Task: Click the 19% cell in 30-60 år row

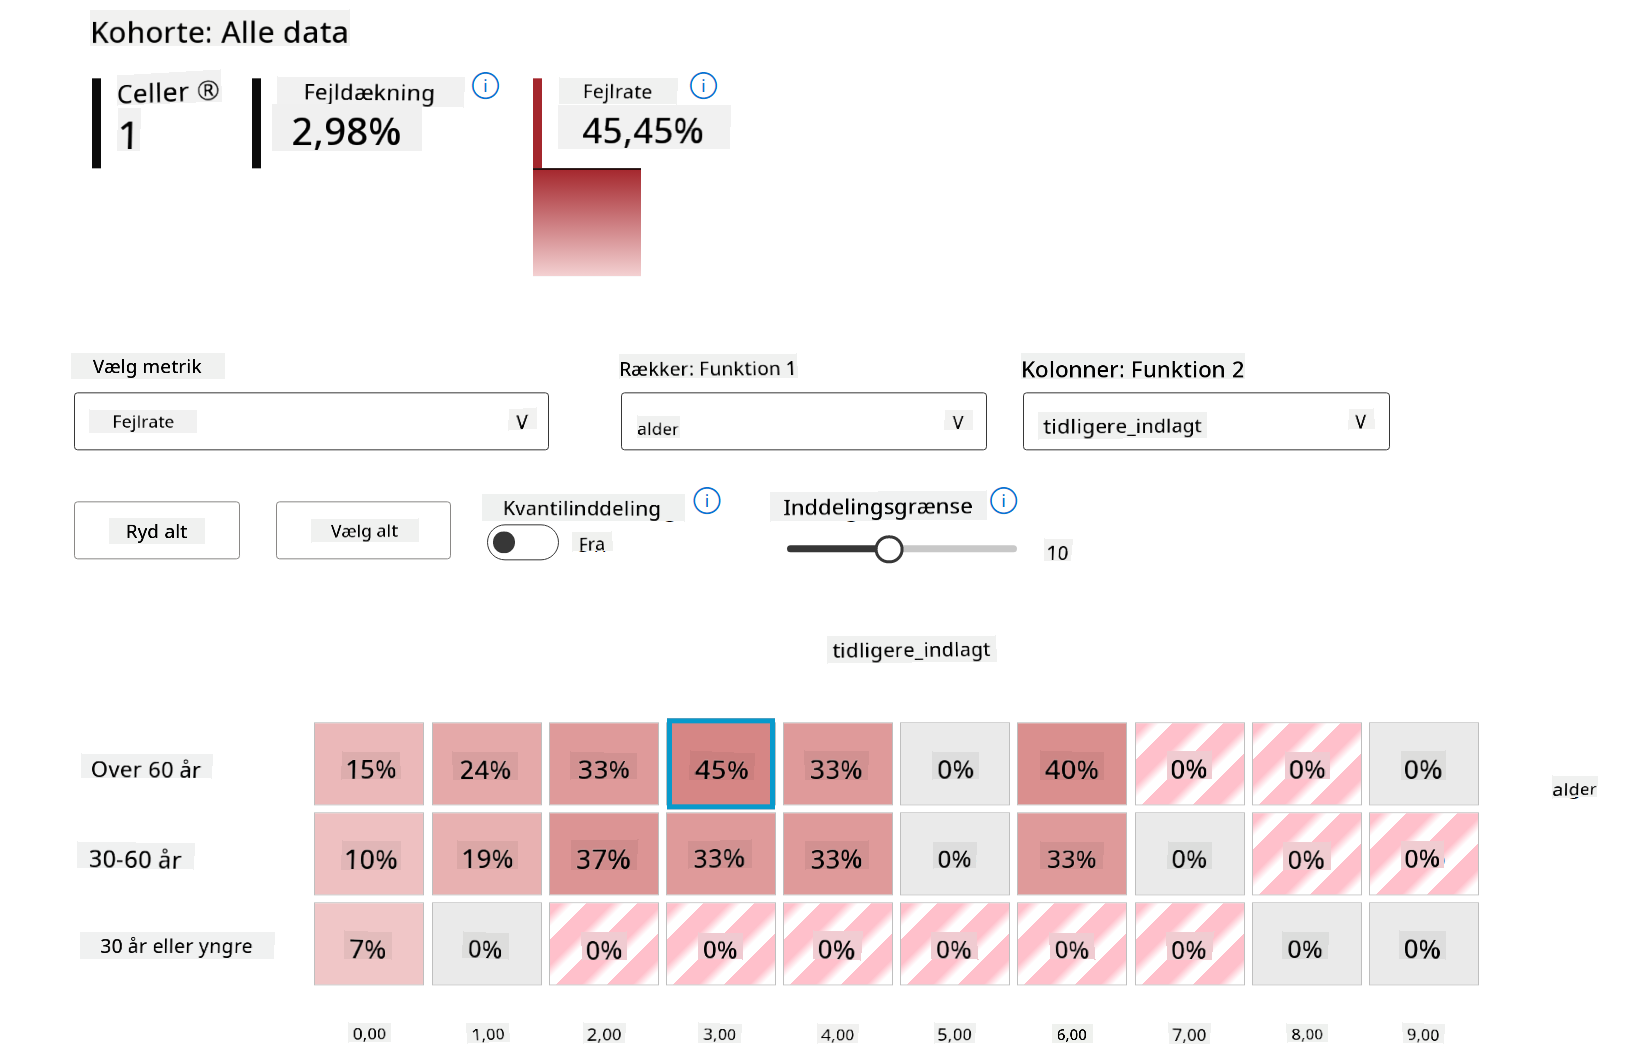Action: coord(486,854)
